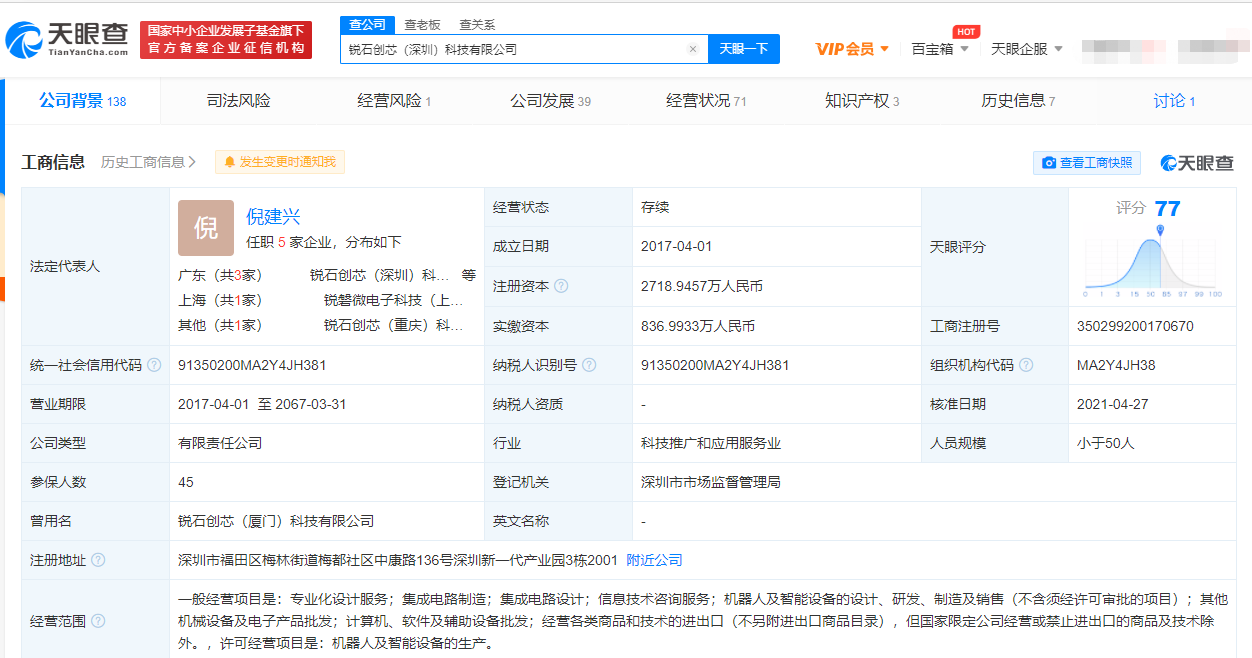
Task: Open the 天眼企服 dropdown
Action: pos(1027,49)
